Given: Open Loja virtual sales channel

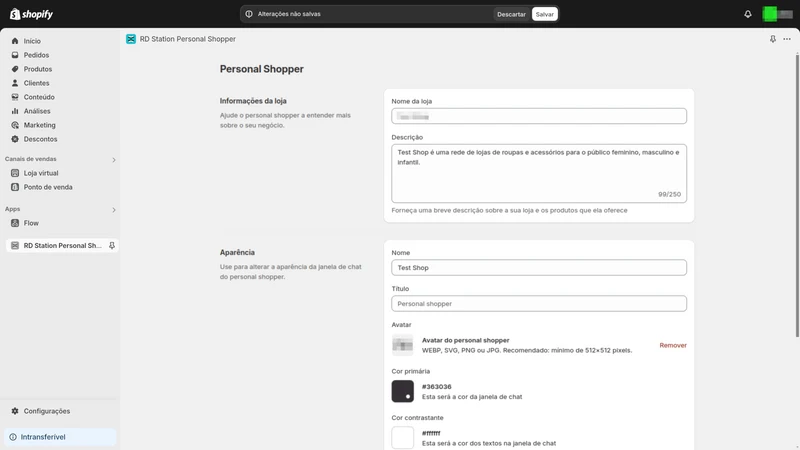Looking at the screenshot, I should pos(41,173).
